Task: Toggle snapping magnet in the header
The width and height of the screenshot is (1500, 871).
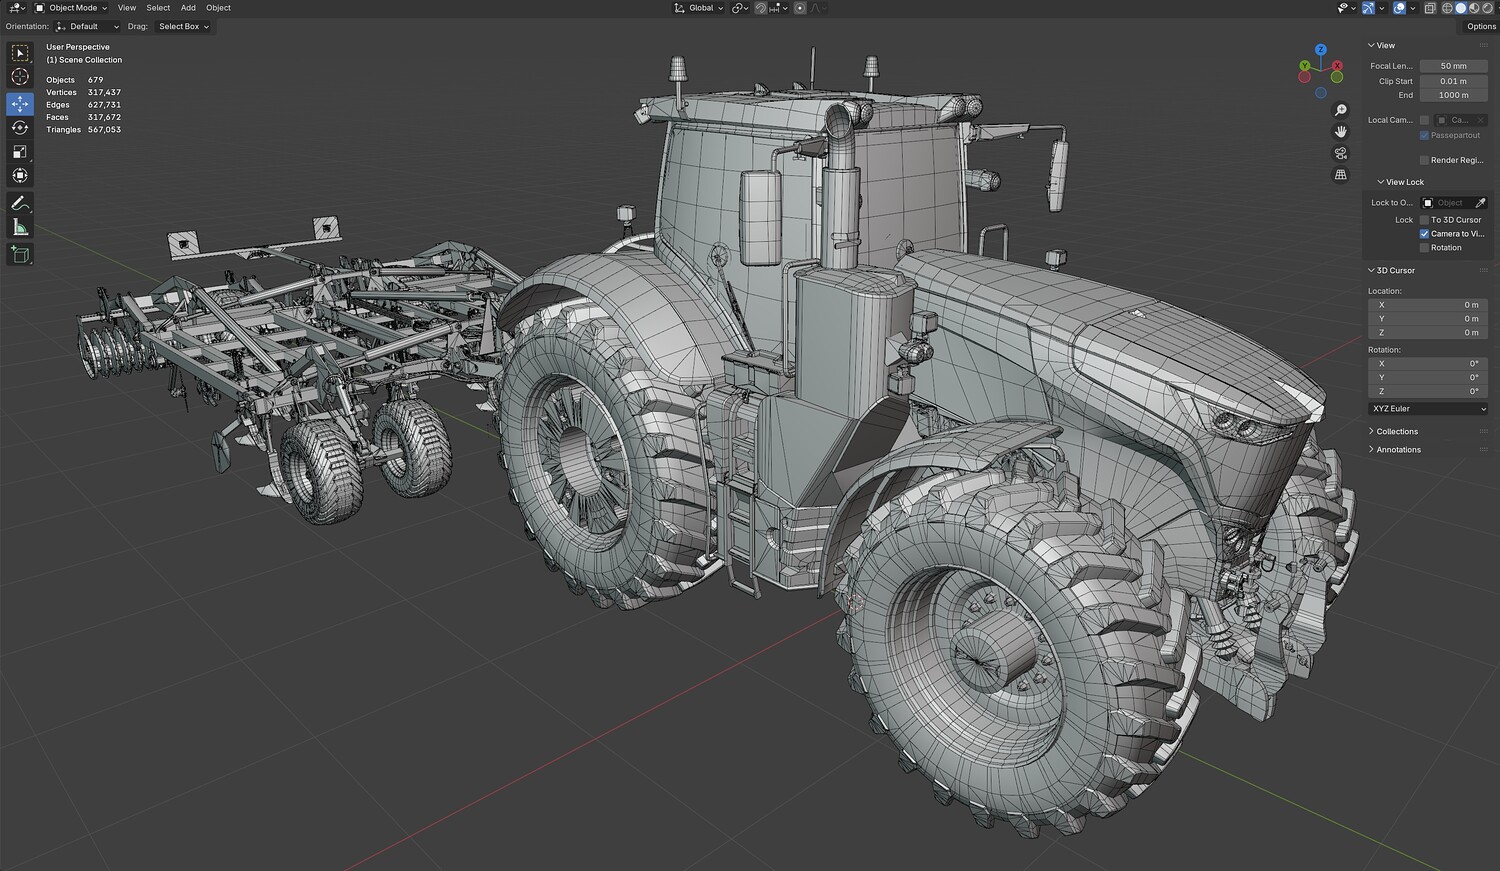Action: pos(761,8)
